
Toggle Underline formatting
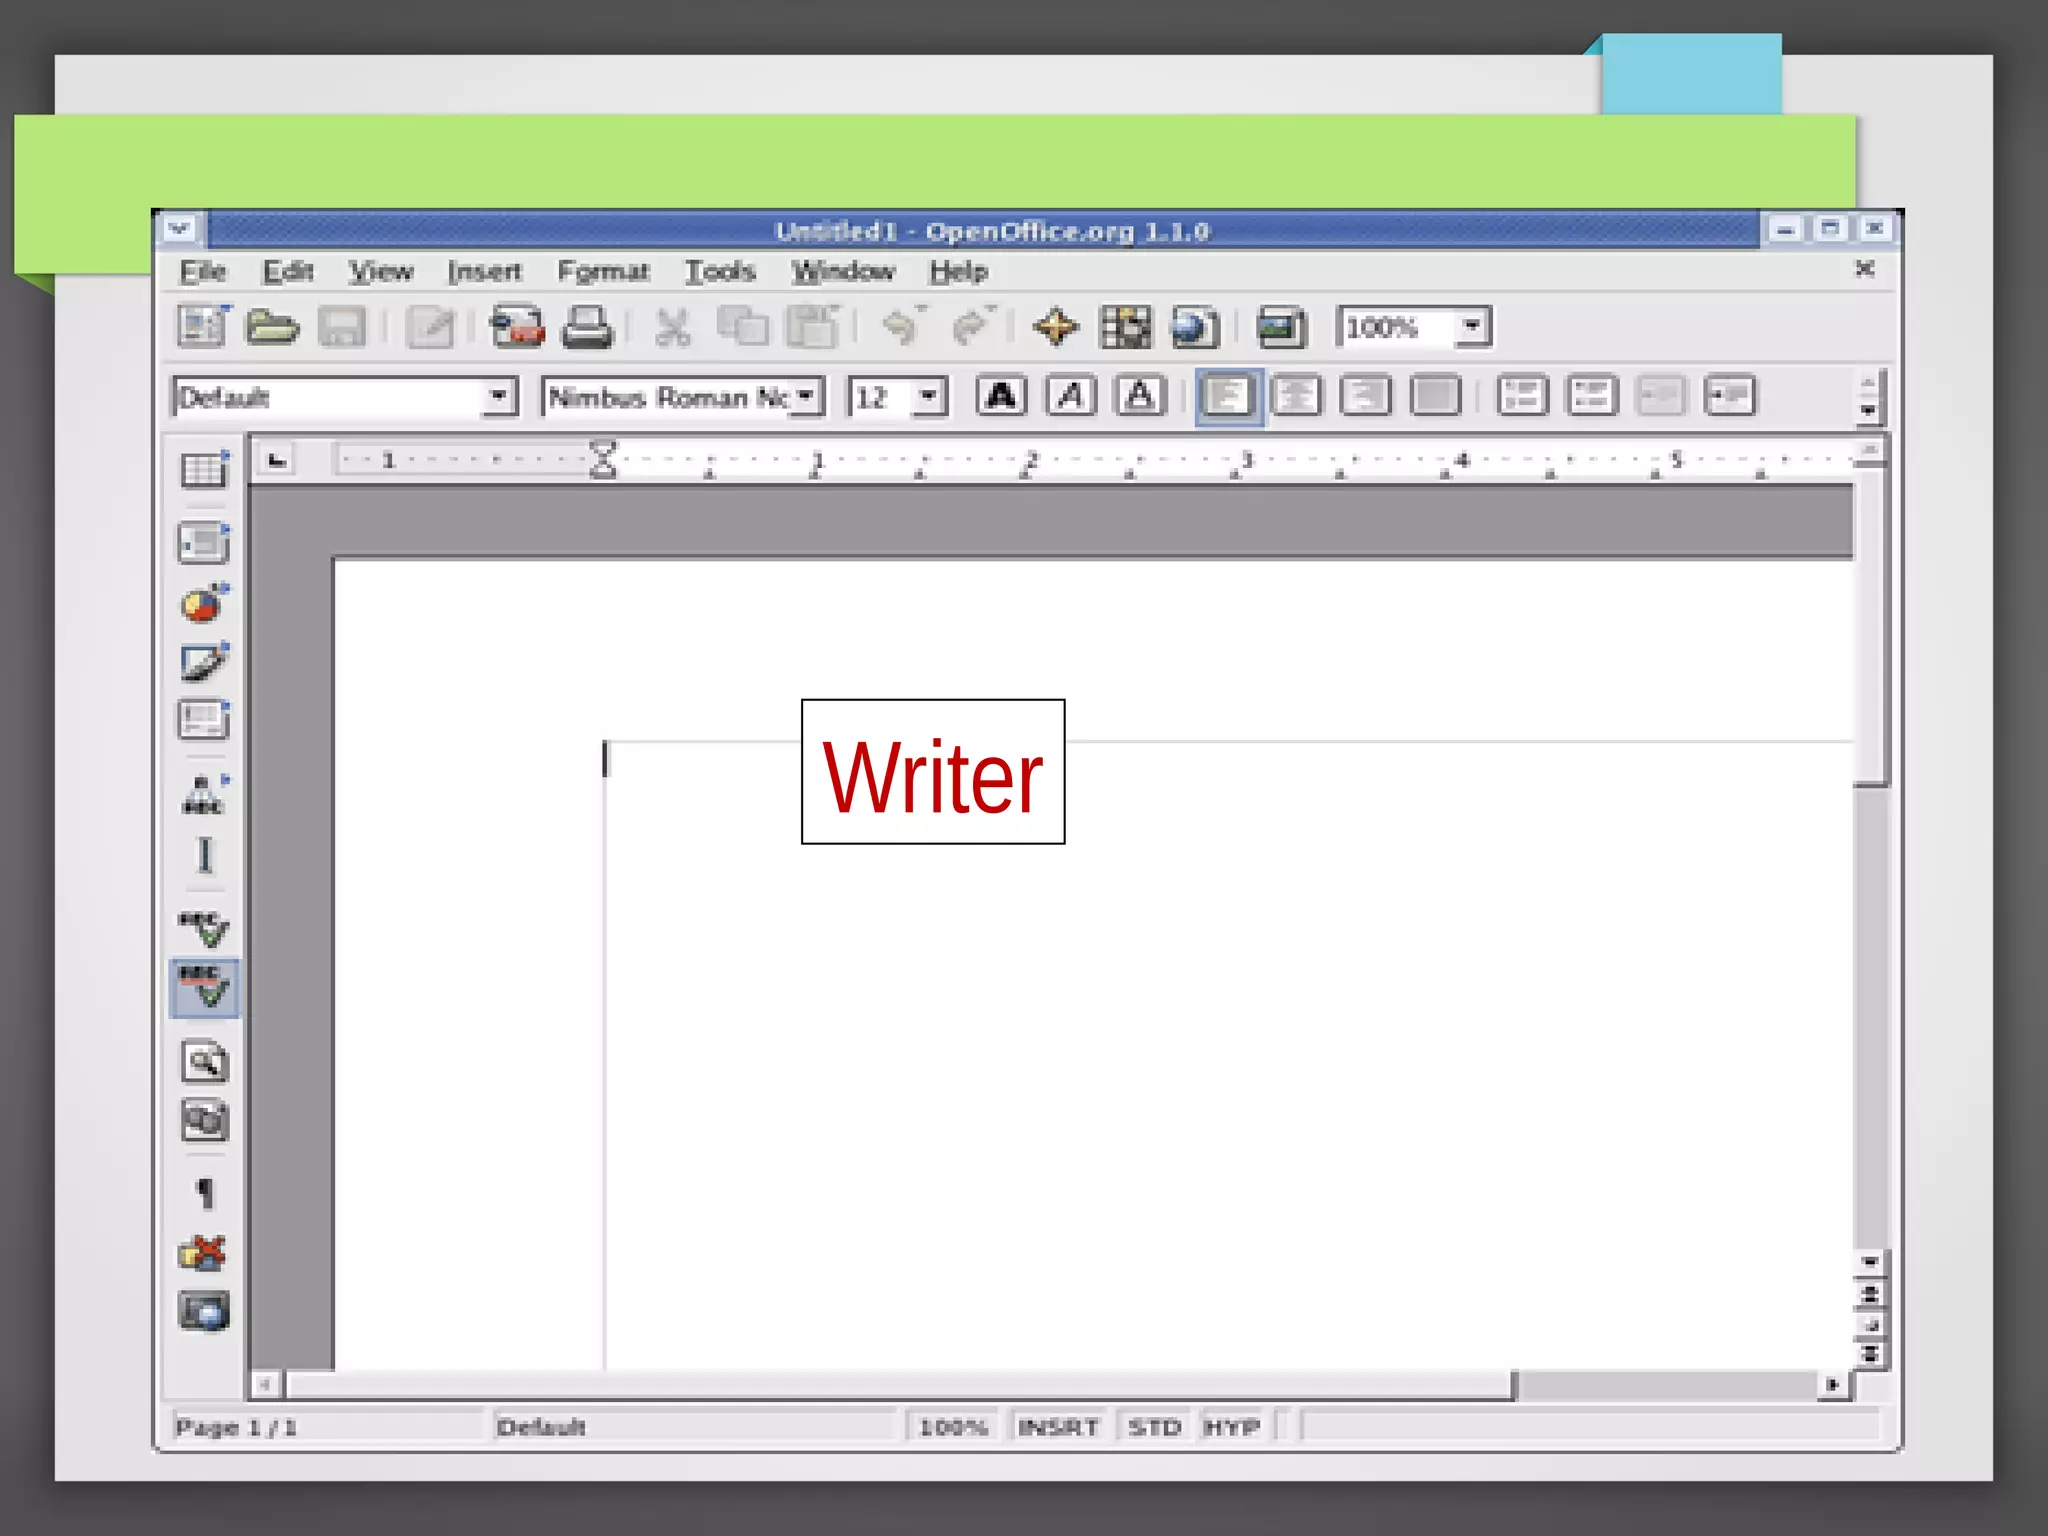pyautogui.click(x=1140, y=397)
